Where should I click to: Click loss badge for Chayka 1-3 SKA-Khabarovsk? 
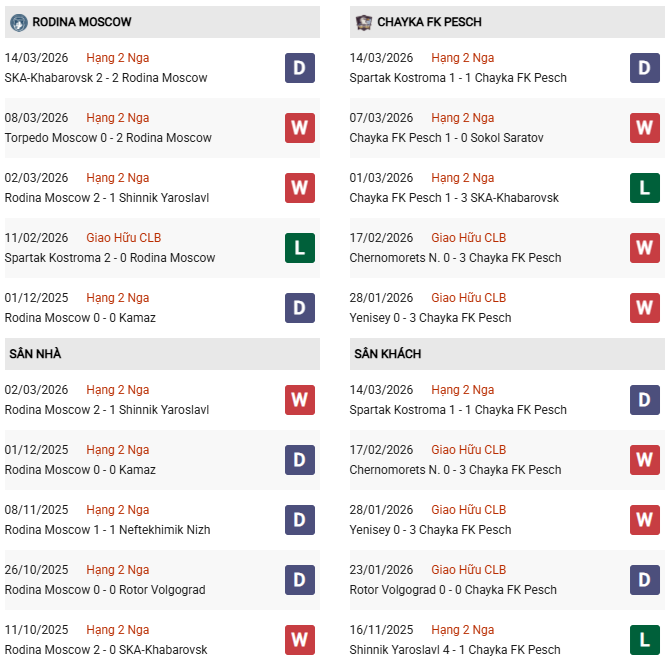pyautogui.click(x=645, y=188)
